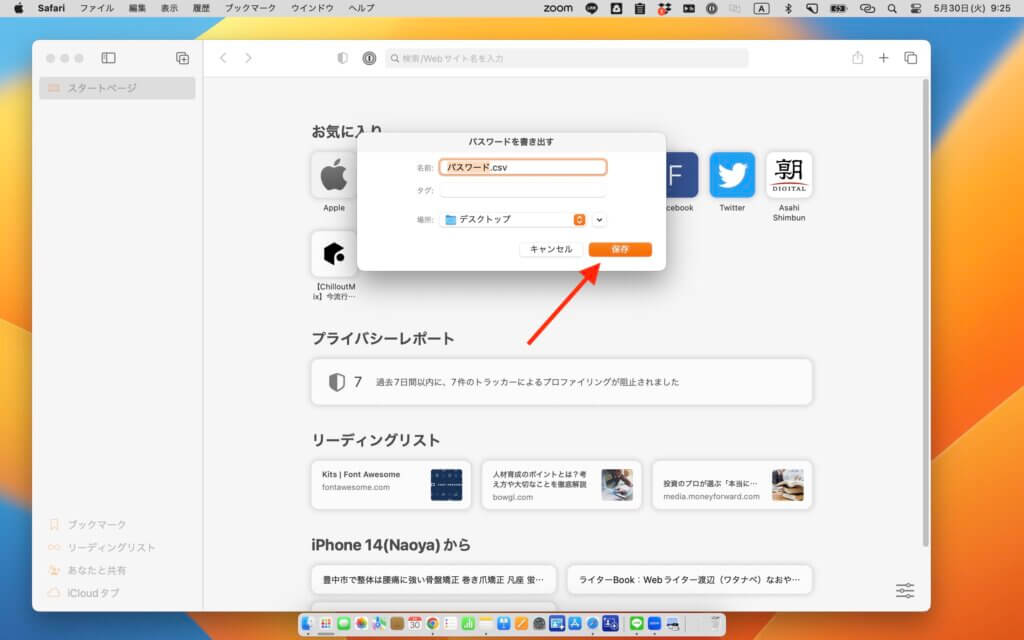Open the Safari menu in menu bar
Viewport: 1024px width, 640px height.
coord(51,8)
